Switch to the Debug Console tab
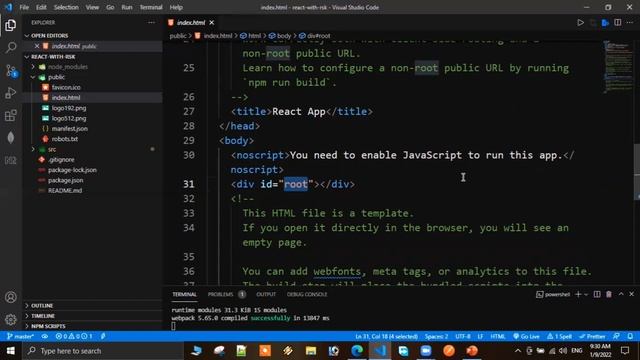 (307, 294)
